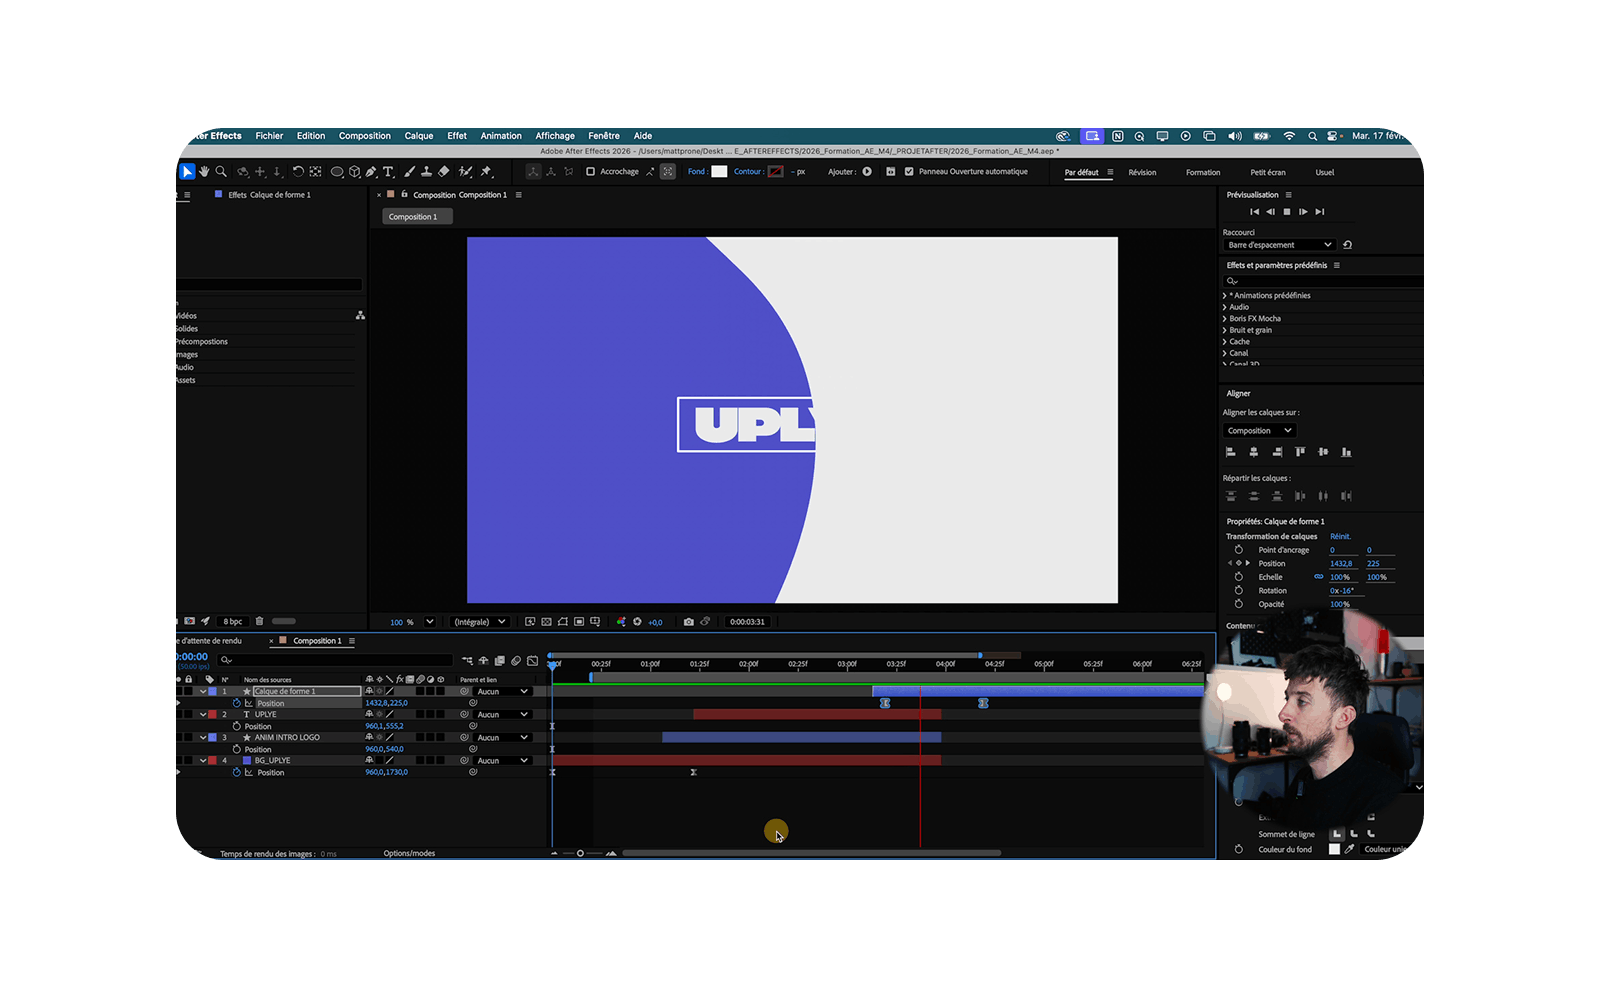This screenshot has height=992, width=1600.
Task: Toggle Panneau Ouverture automatique checkbox
Action: [x=909, y=172]
